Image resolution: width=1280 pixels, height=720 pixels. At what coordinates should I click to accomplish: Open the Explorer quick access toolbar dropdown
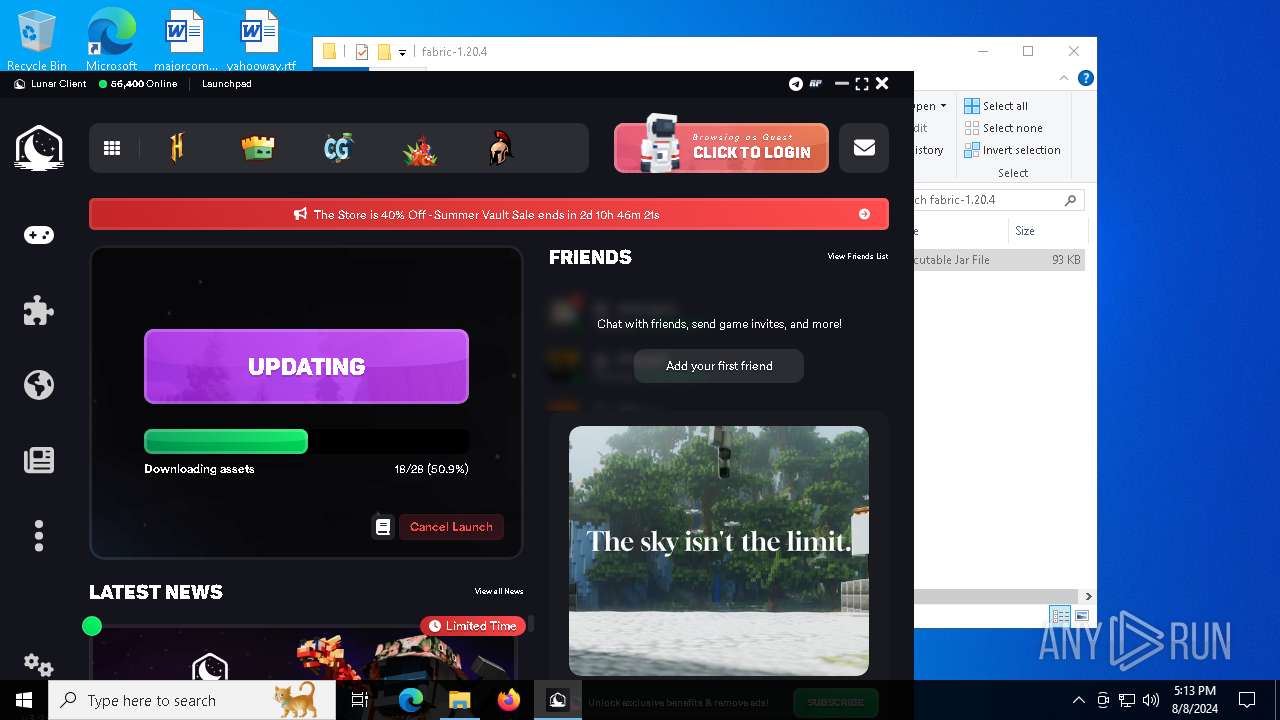tap(402, 52)
